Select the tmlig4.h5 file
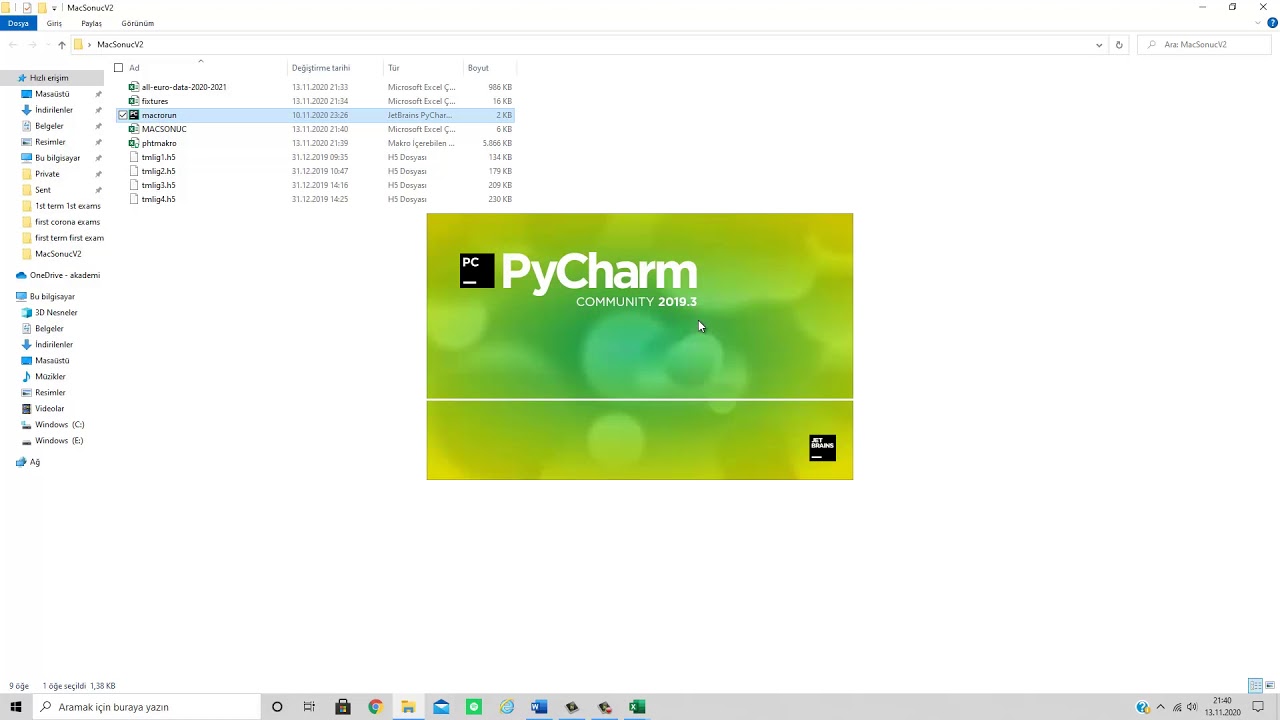 (158, 199)
